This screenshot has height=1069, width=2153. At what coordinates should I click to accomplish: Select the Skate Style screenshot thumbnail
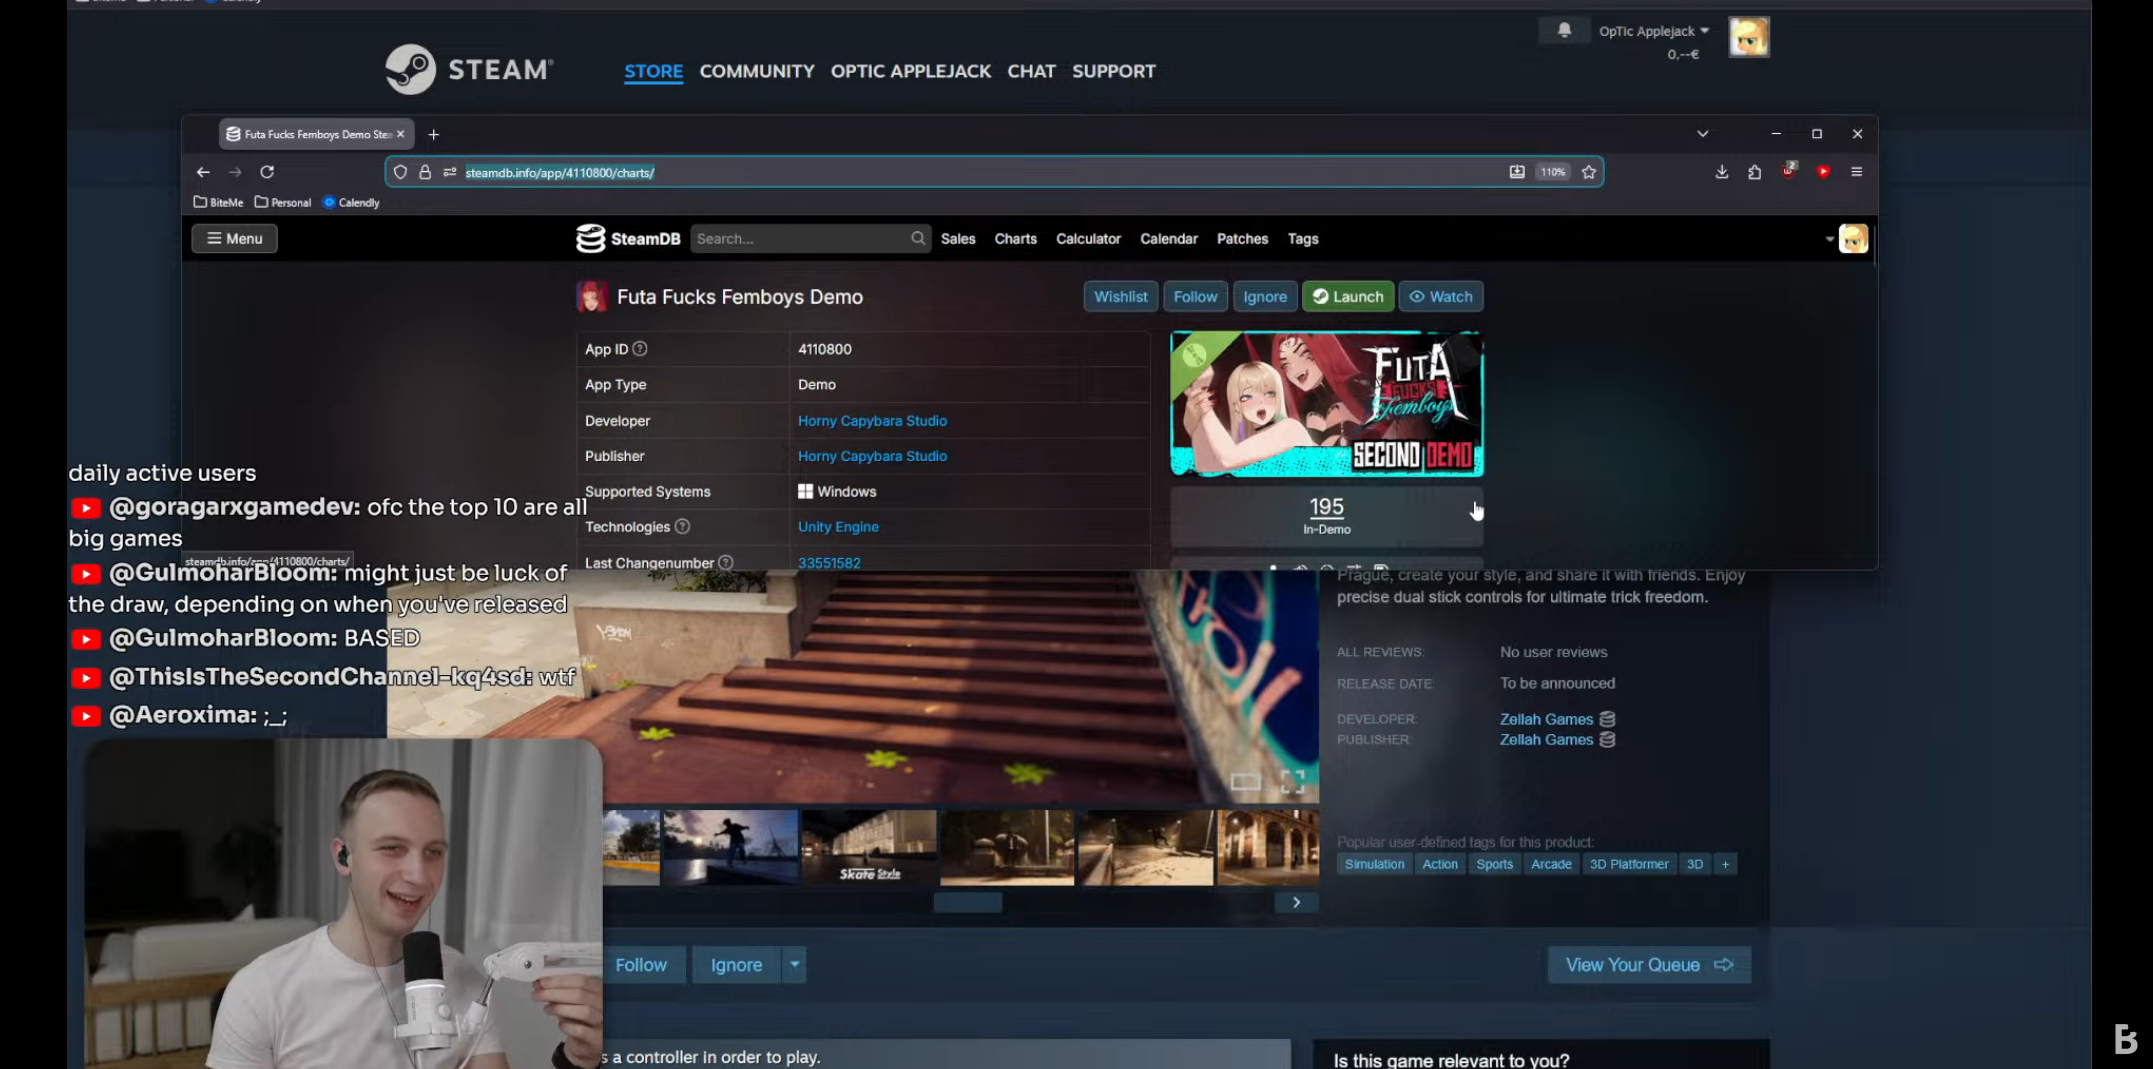(x=868, y=848)
